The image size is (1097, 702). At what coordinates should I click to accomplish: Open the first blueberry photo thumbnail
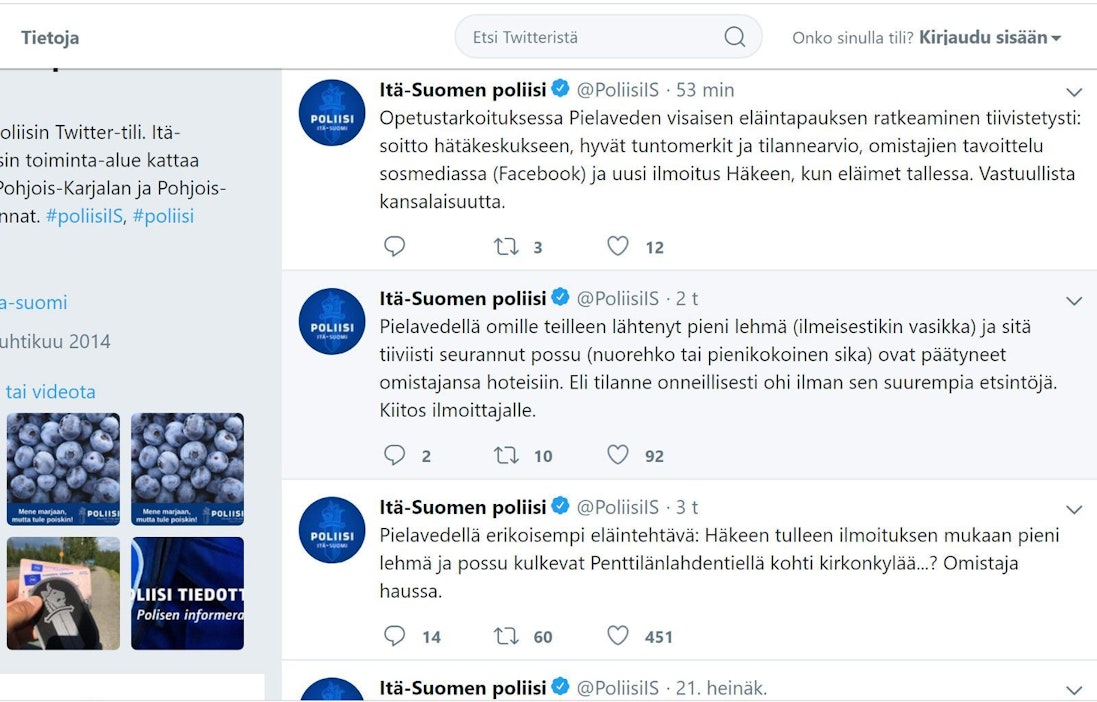63,469
